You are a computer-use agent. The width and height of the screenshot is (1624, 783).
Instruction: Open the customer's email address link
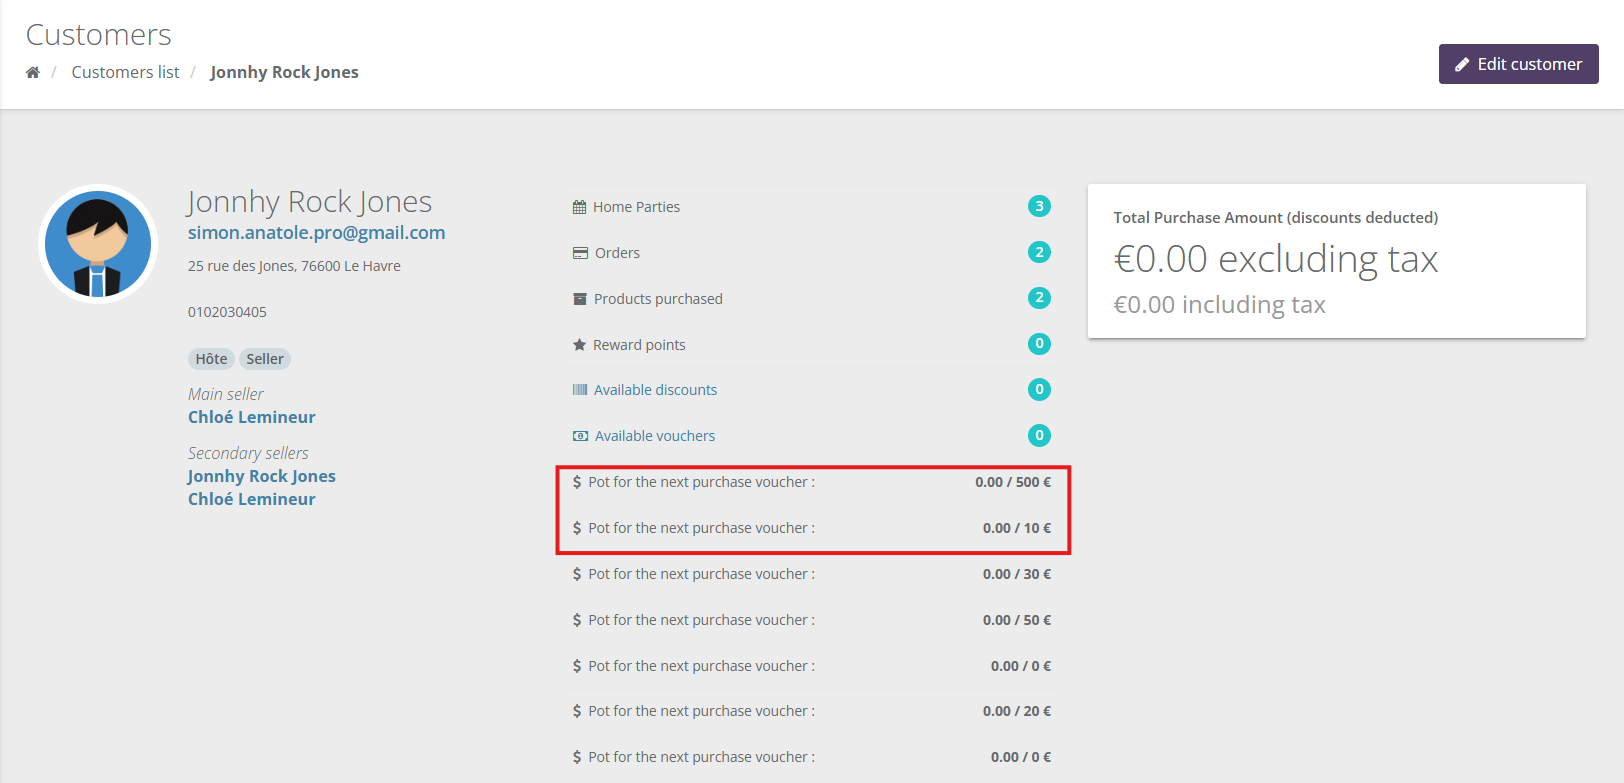(316, 232)
